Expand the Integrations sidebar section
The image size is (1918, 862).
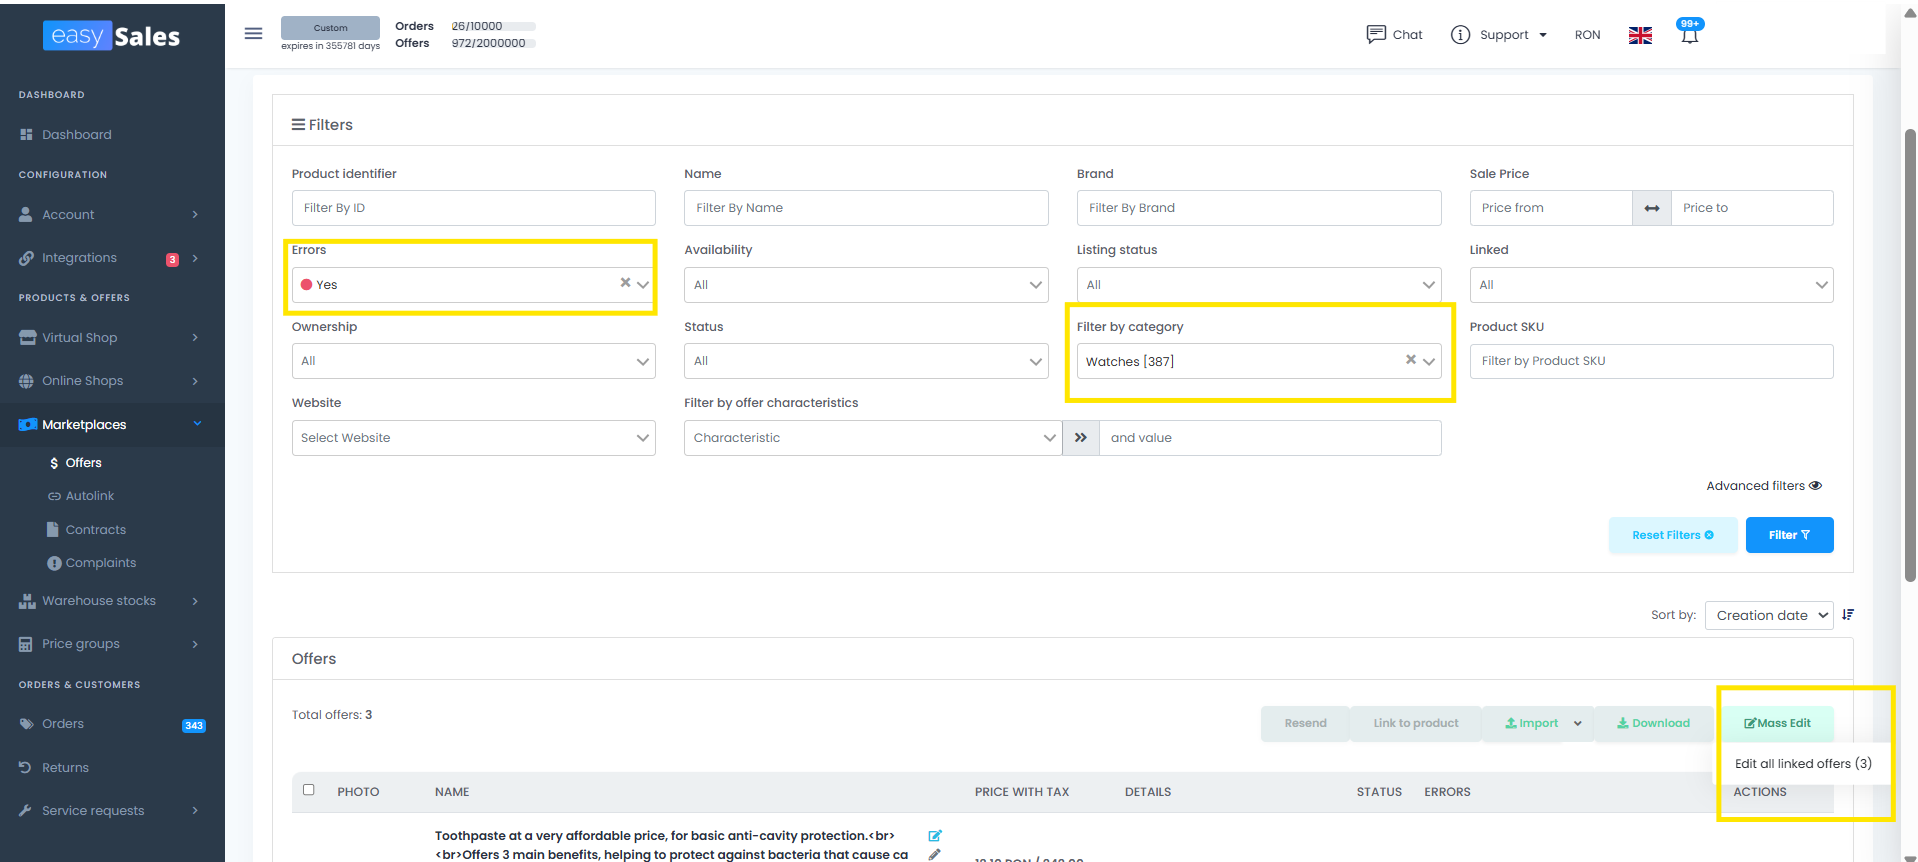click(195, 258)
